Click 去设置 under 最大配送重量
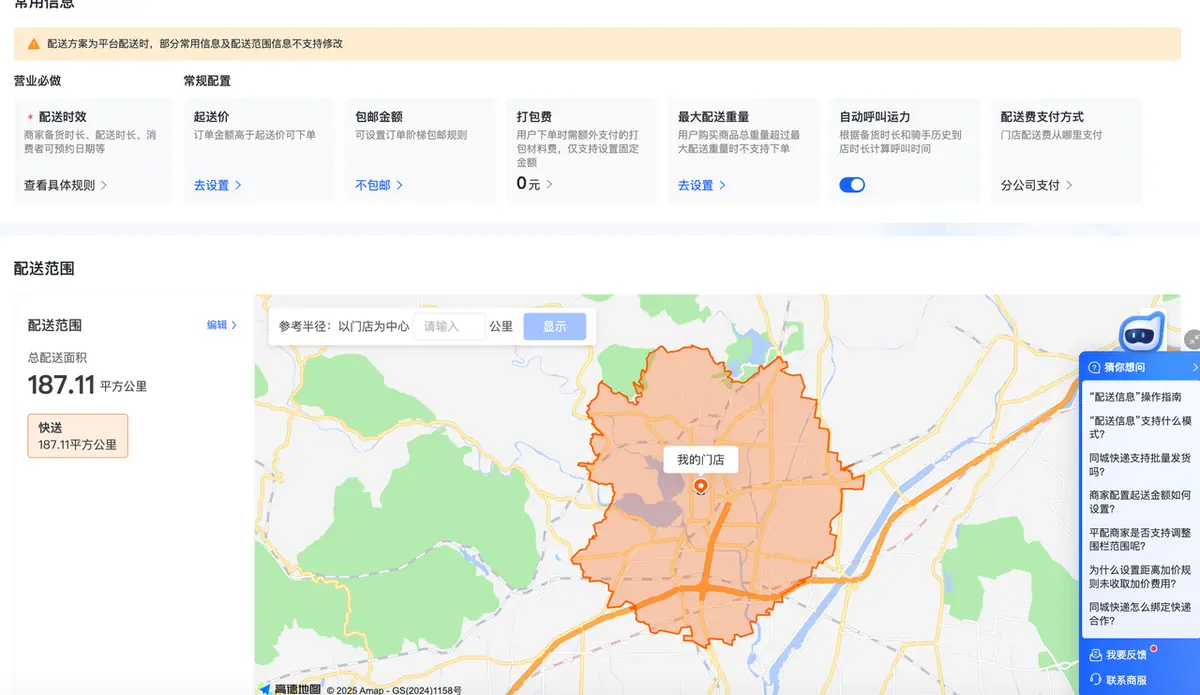The height and width of the screenshot is (695, 1200). (702, 185)
